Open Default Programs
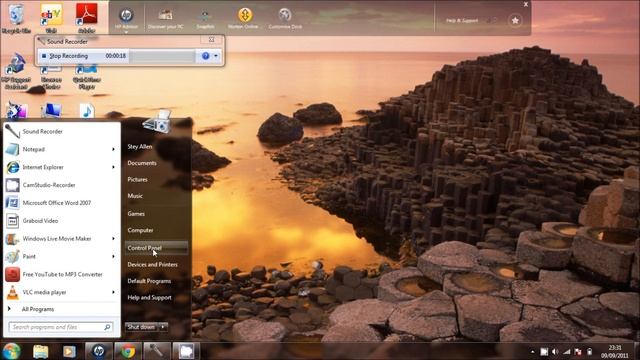 [149, 281]
